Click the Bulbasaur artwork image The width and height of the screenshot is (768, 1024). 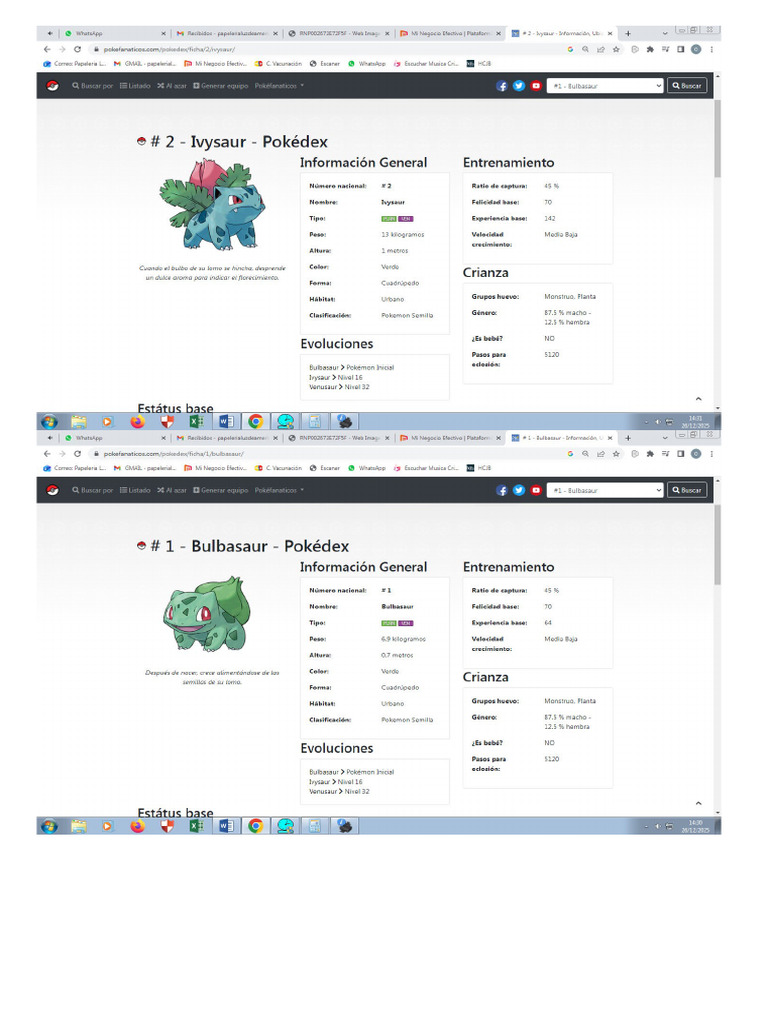point(206,613)
